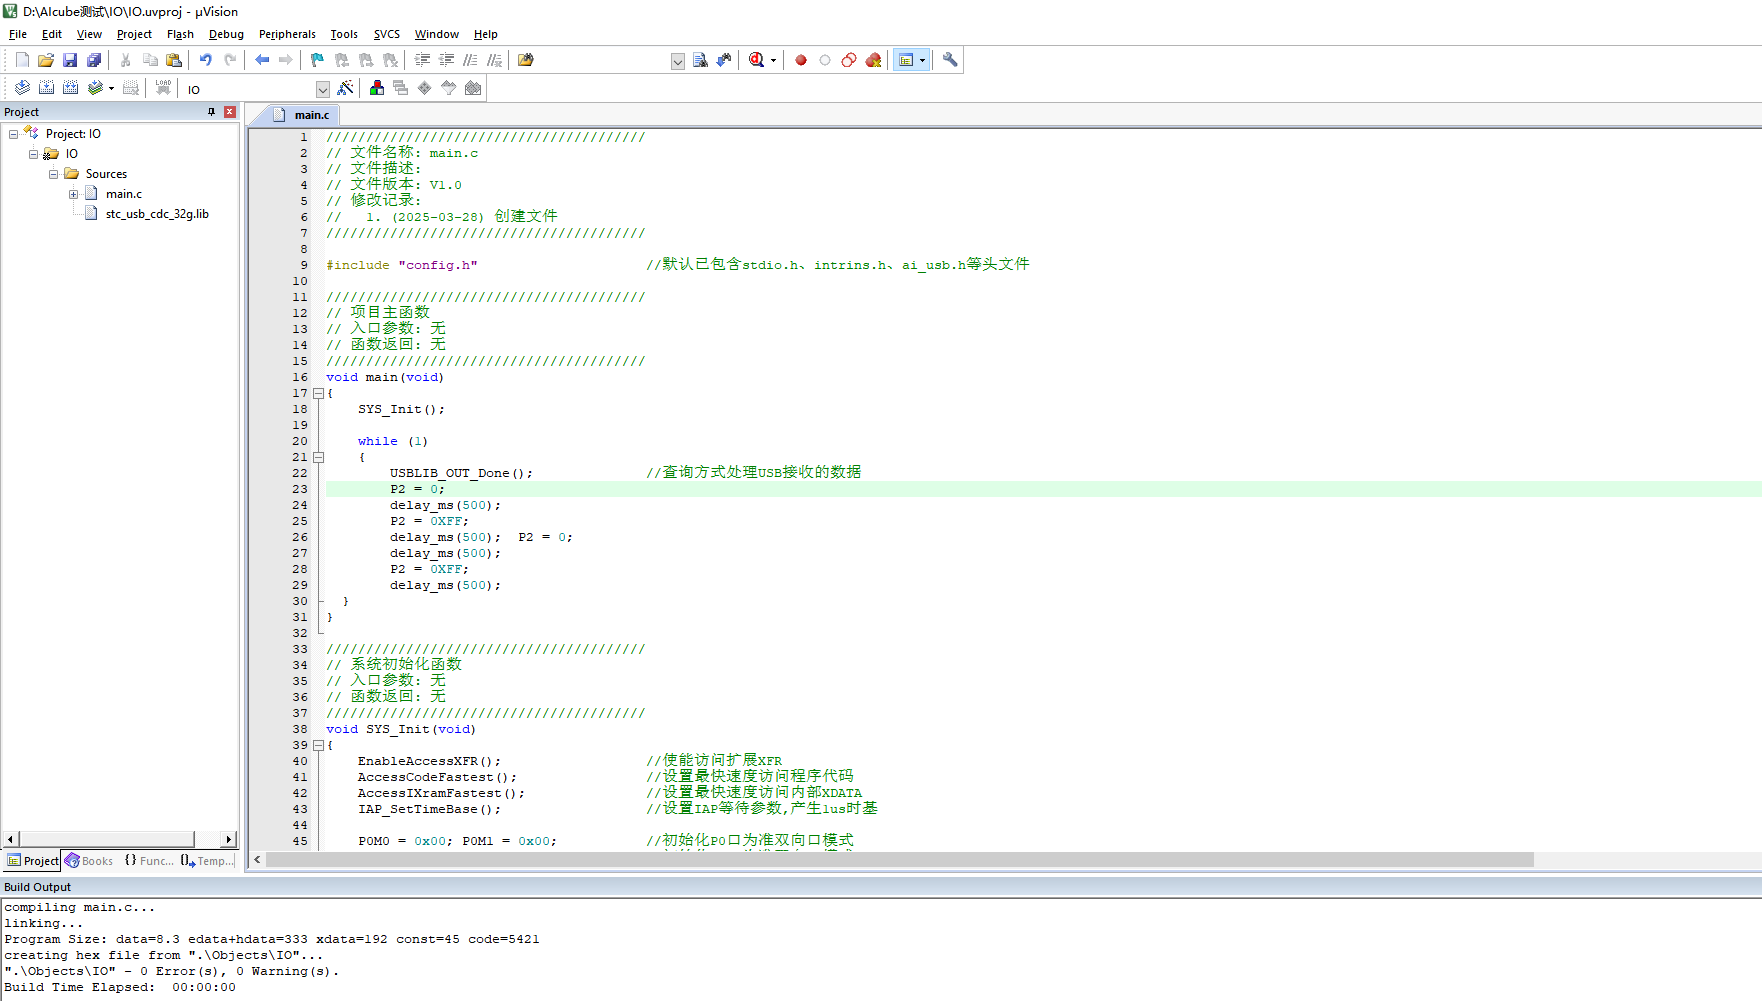Comment the selection with the comment icon
1762x1001 pixels.
coord(471,60)
